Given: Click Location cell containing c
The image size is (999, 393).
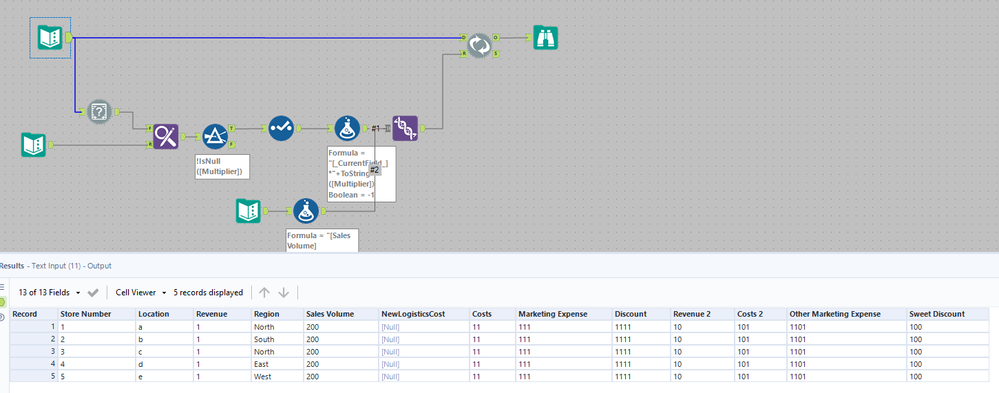Looking at the screenshot, I should (164, 352).
